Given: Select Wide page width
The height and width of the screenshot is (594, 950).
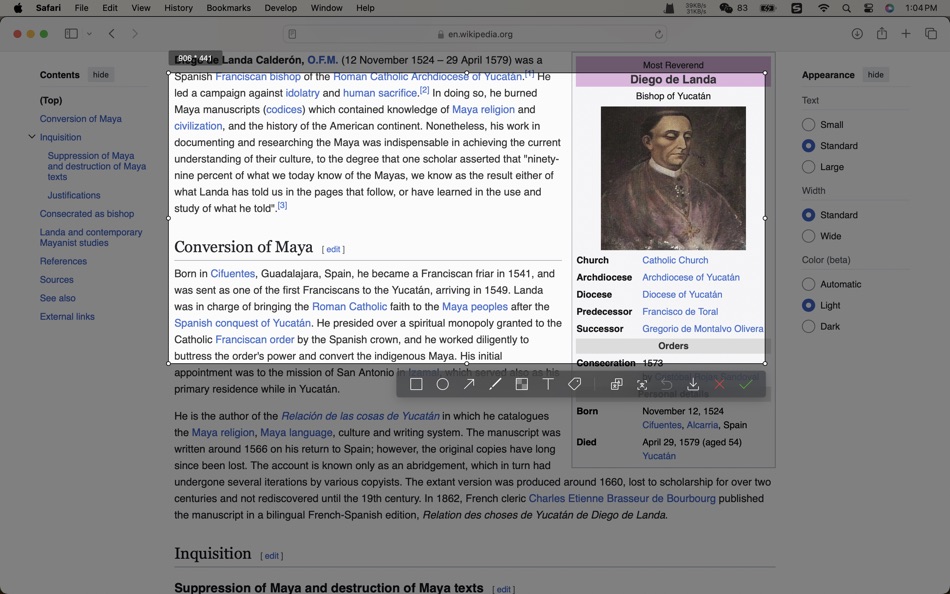Looking at the screenshot, I should point(808,236).
